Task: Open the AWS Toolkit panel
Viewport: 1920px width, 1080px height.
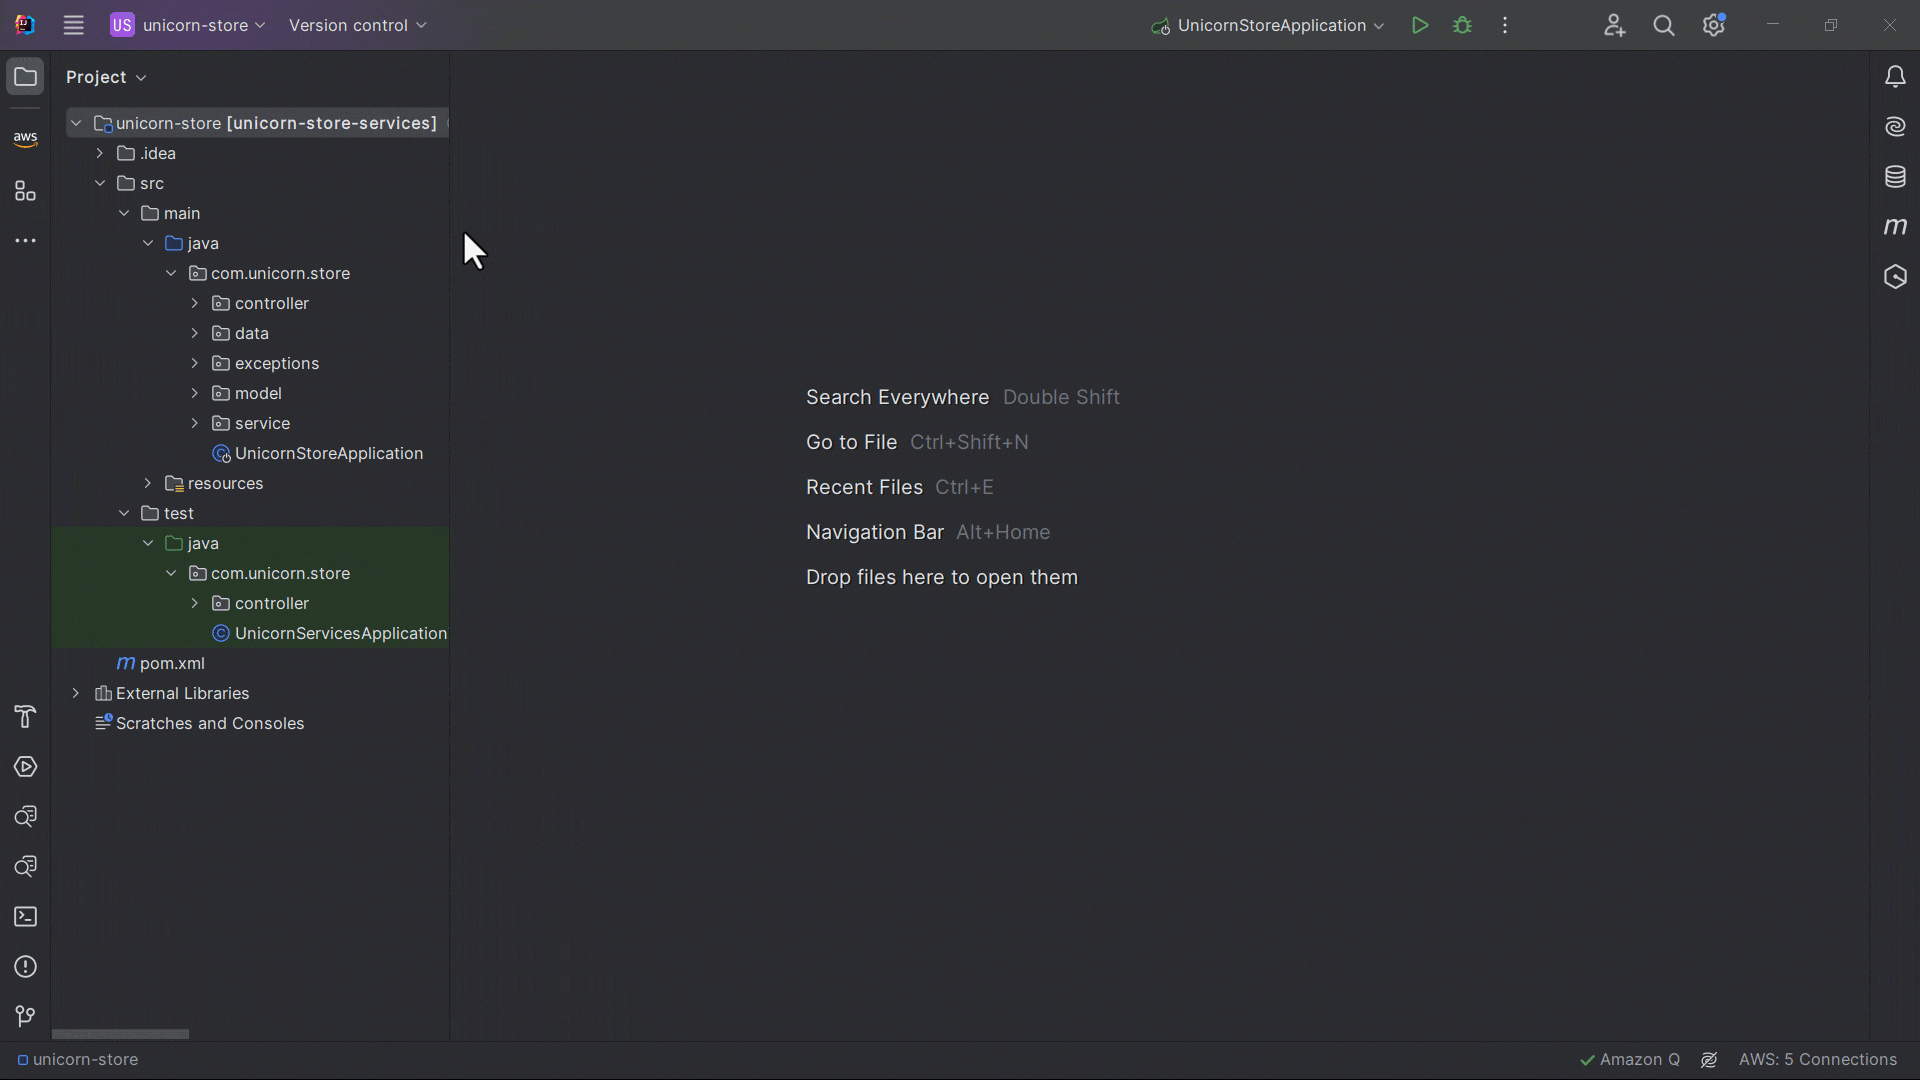Action: tap(25, 140)
